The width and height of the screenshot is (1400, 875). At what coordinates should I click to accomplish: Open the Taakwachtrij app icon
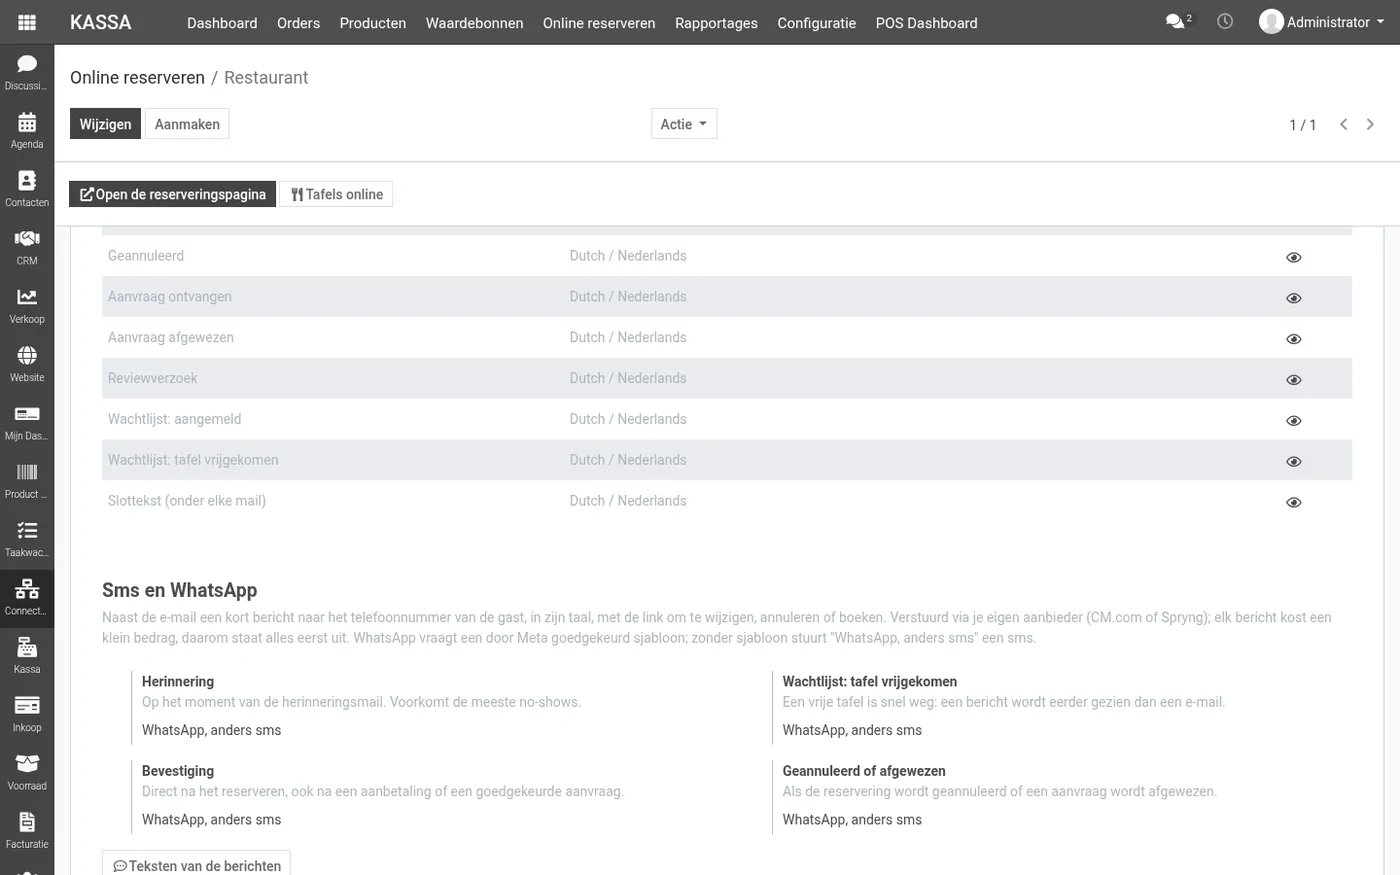[27, 539]
